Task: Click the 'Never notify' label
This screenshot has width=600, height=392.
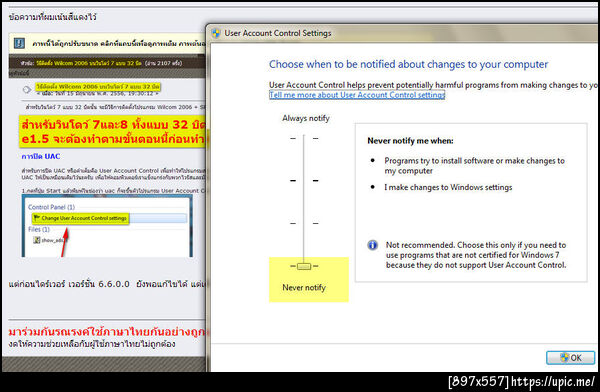Action: click(x=304, y=287)
